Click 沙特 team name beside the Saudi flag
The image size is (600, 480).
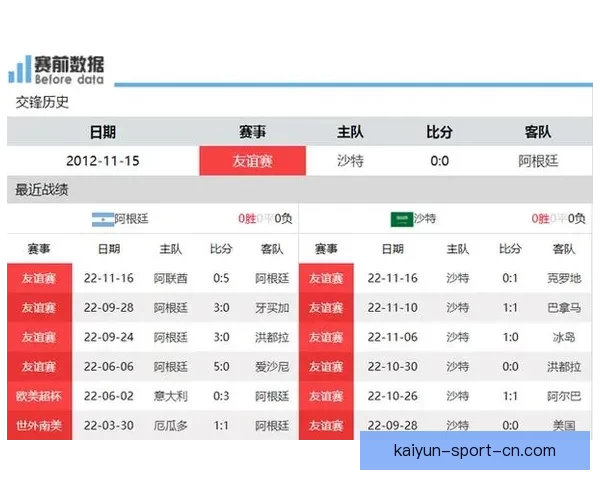[425, 218]
